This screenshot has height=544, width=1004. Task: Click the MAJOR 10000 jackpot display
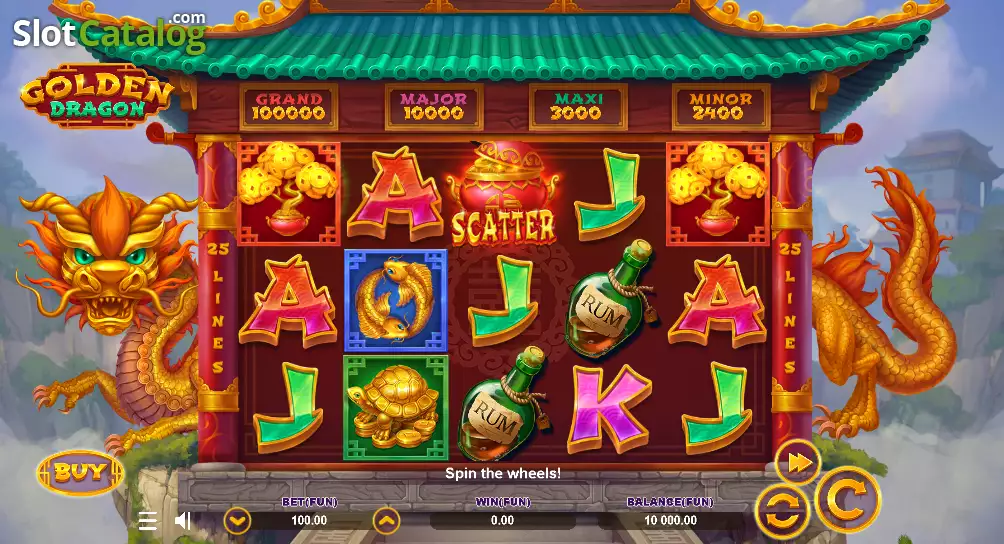tap(433, 107)
